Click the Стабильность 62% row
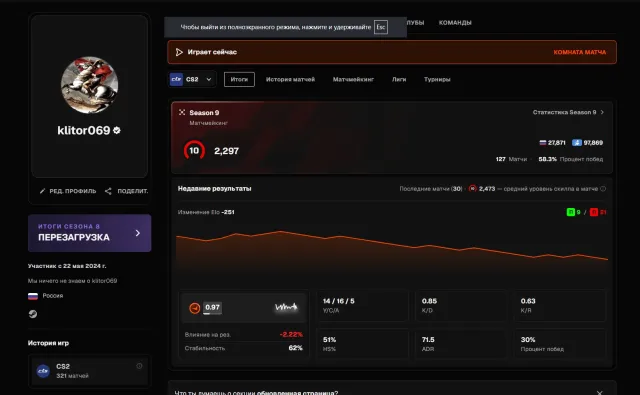Screen dimensions: 640x395 (x=244, y=348)
